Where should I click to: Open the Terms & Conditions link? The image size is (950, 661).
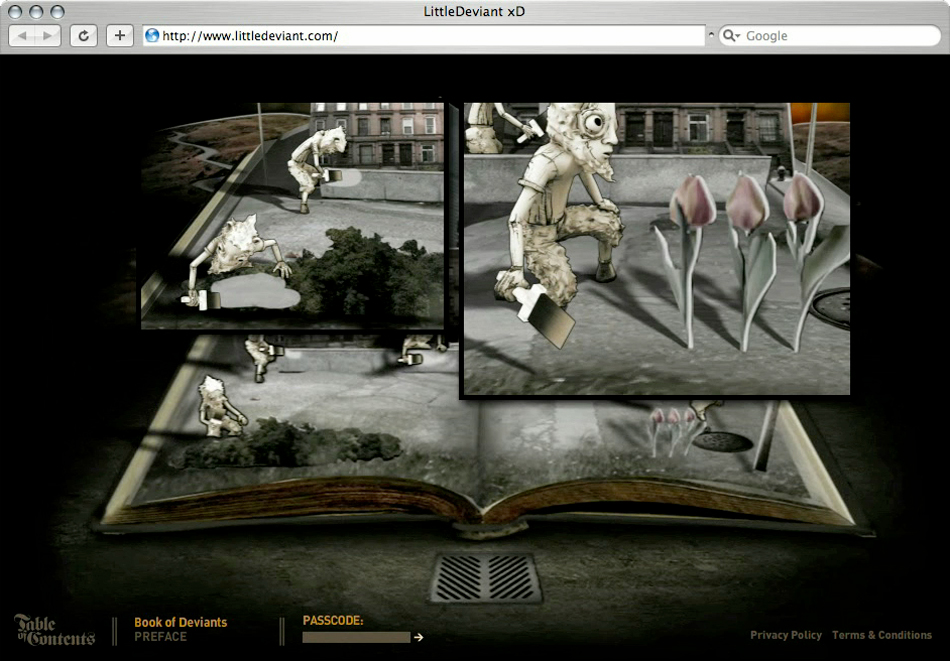point(882,635)
